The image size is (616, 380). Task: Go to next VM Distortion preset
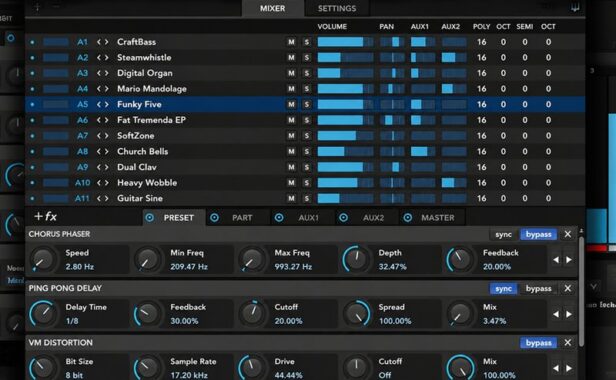pos(569,368)
